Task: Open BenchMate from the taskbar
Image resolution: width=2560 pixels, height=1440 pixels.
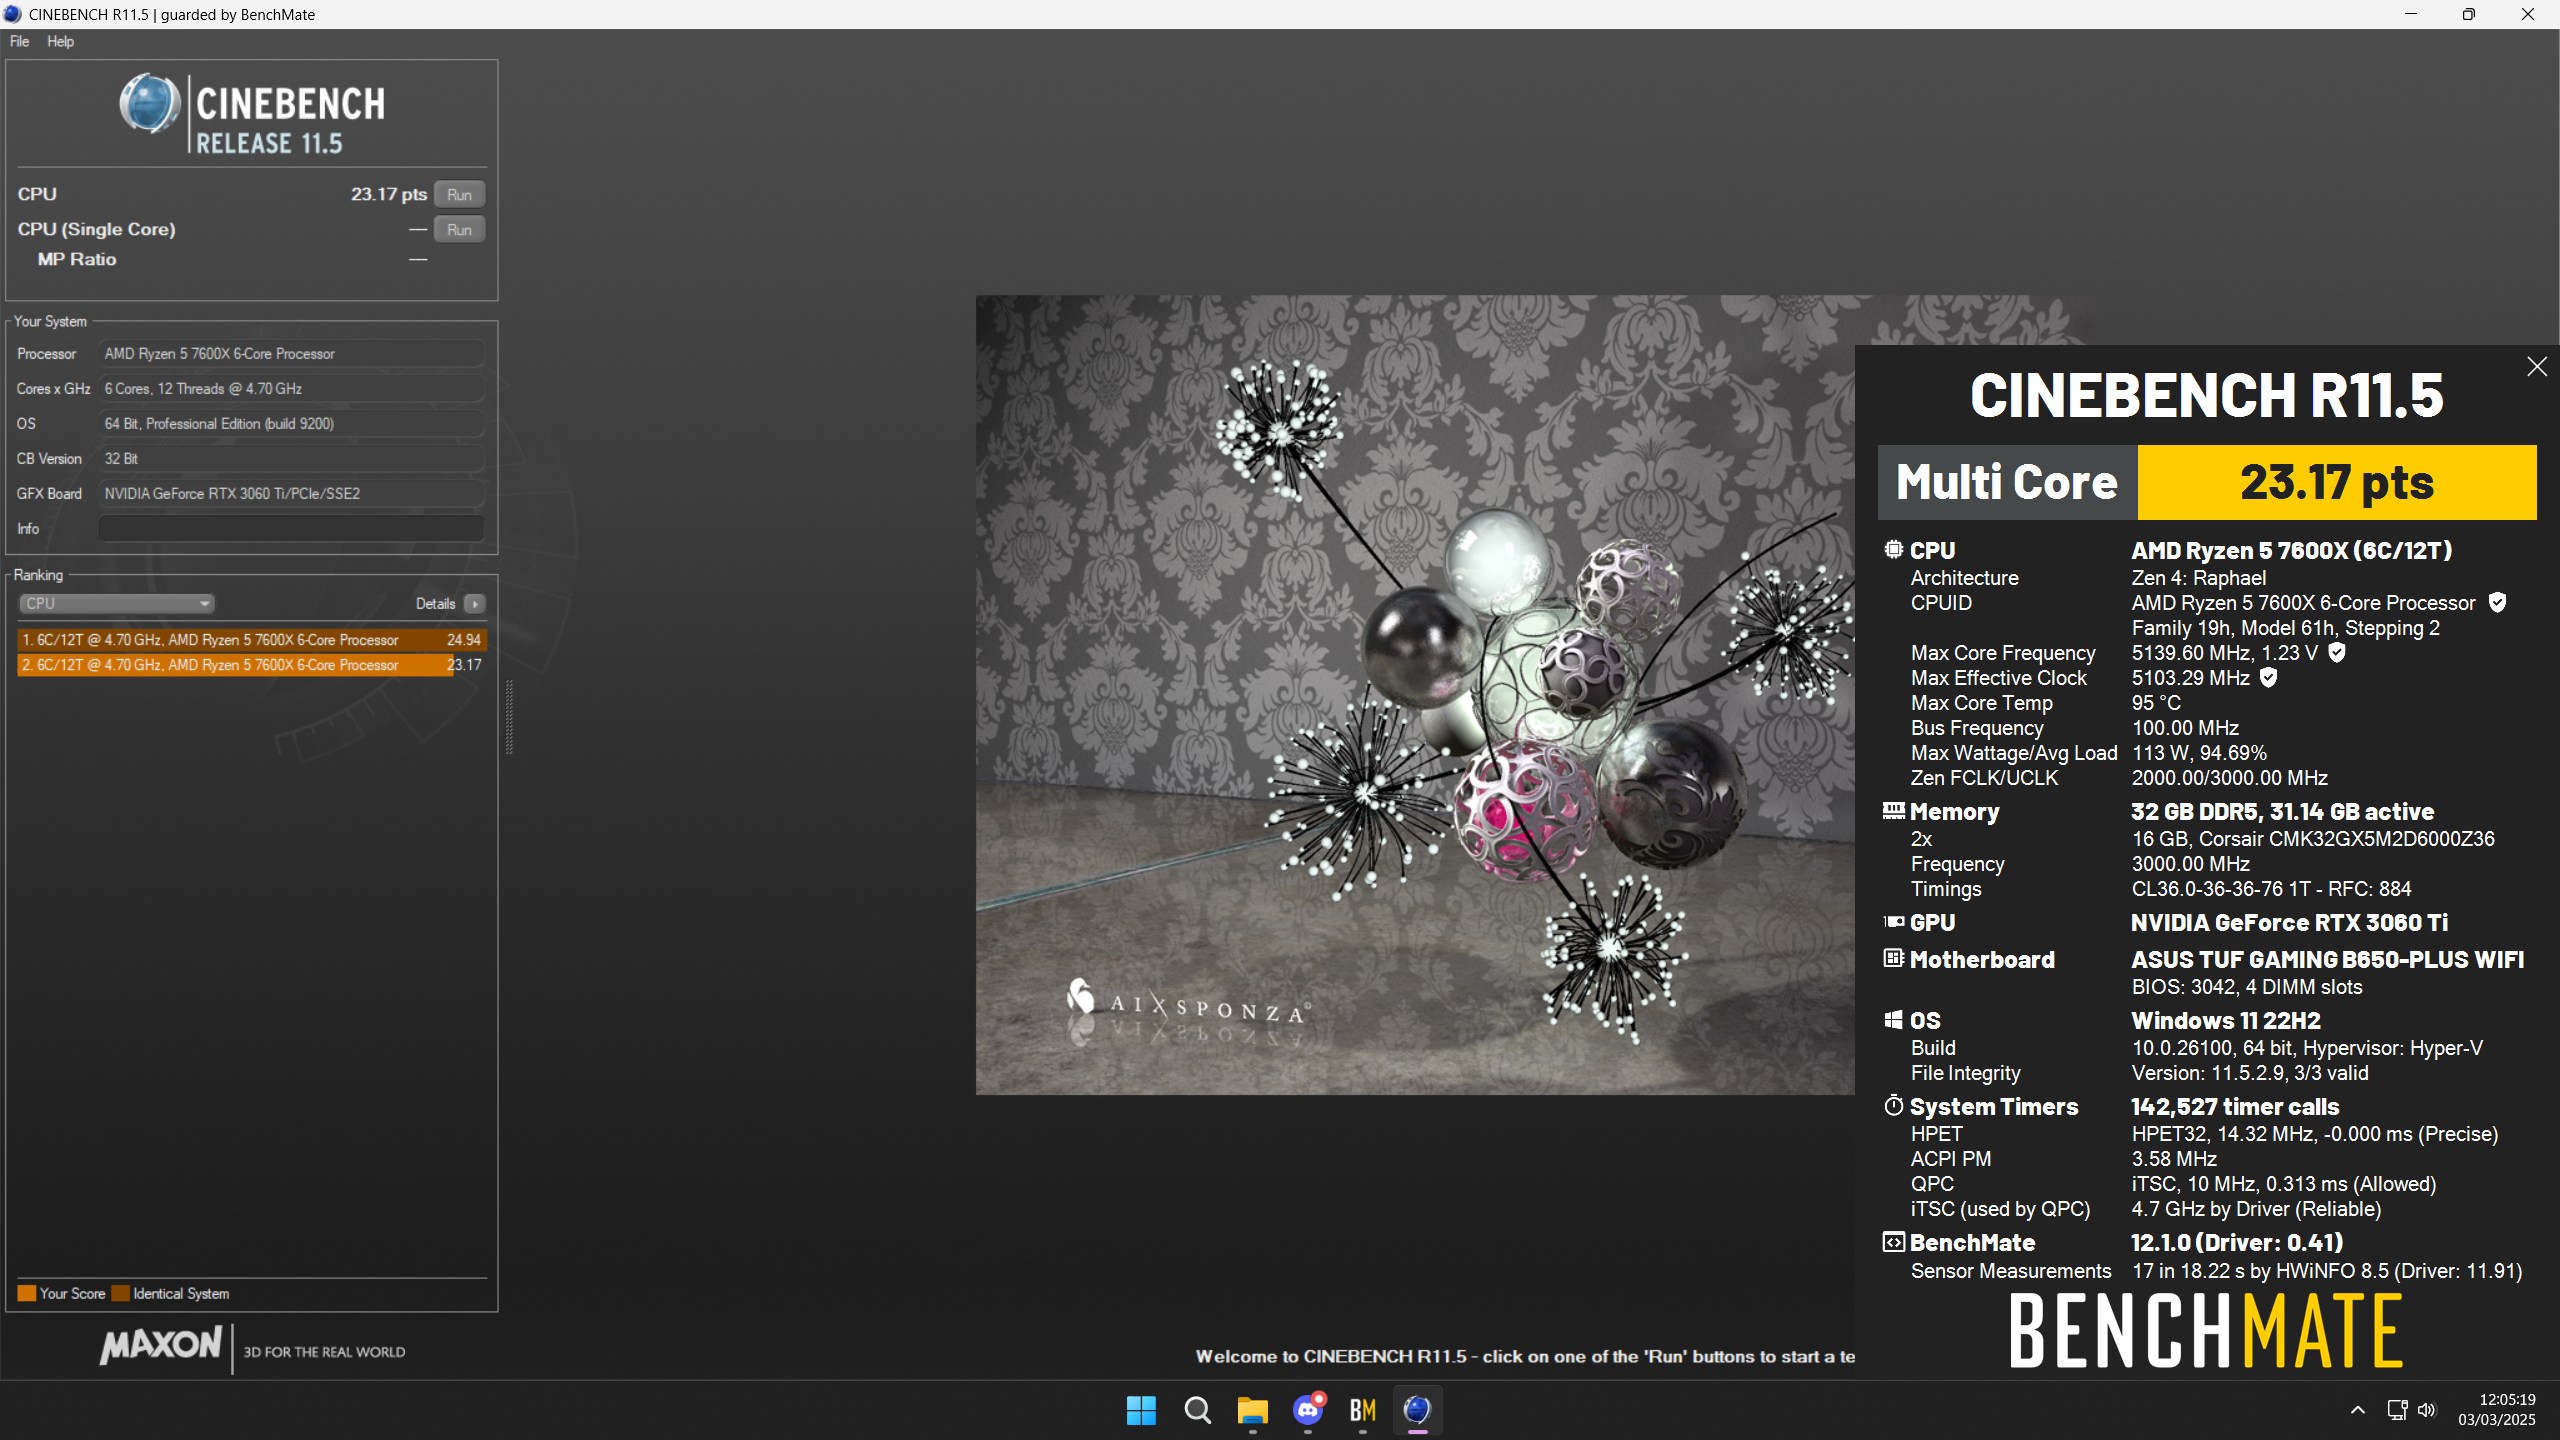Action: point(1362,1410)
